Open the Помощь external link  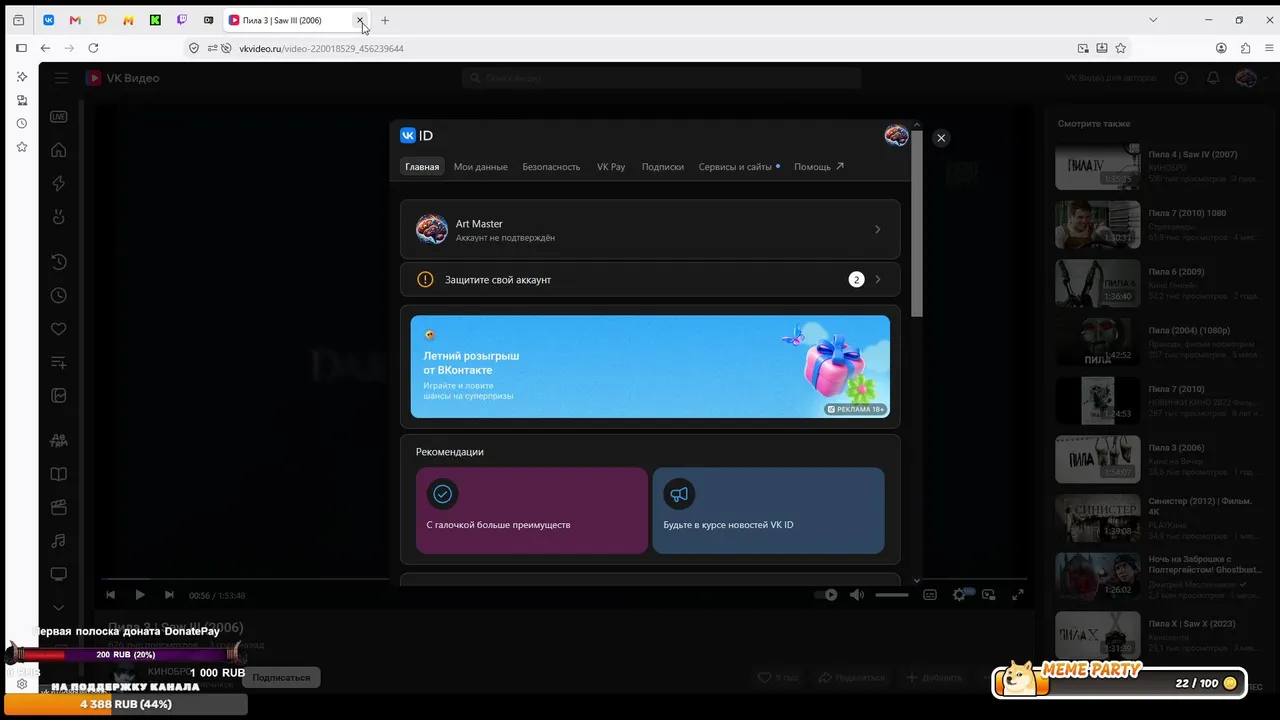pyautogui.click(x=819, y=167)
